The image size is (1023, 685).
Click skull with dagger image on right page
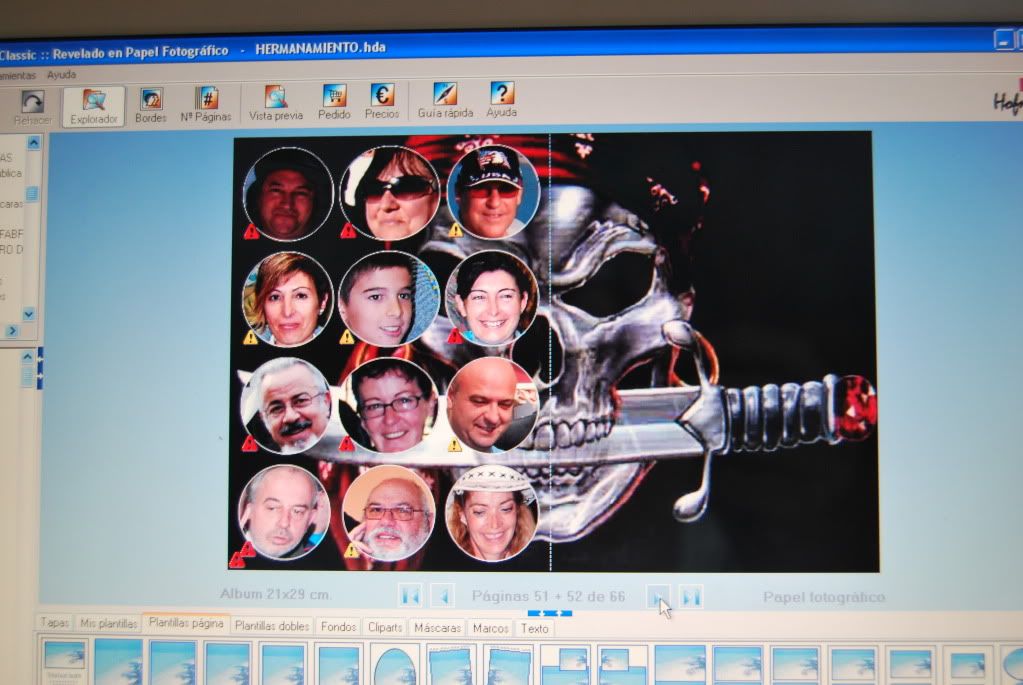(x=712, y=351)
